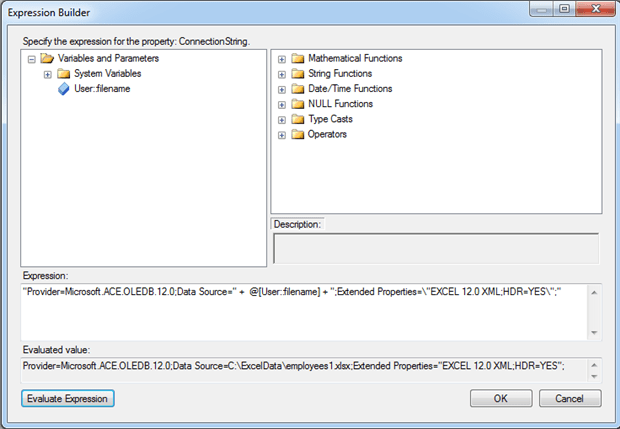Click Expression box scrollbar down arrow
The image size is (620, 429).
[x=594, y=333]
